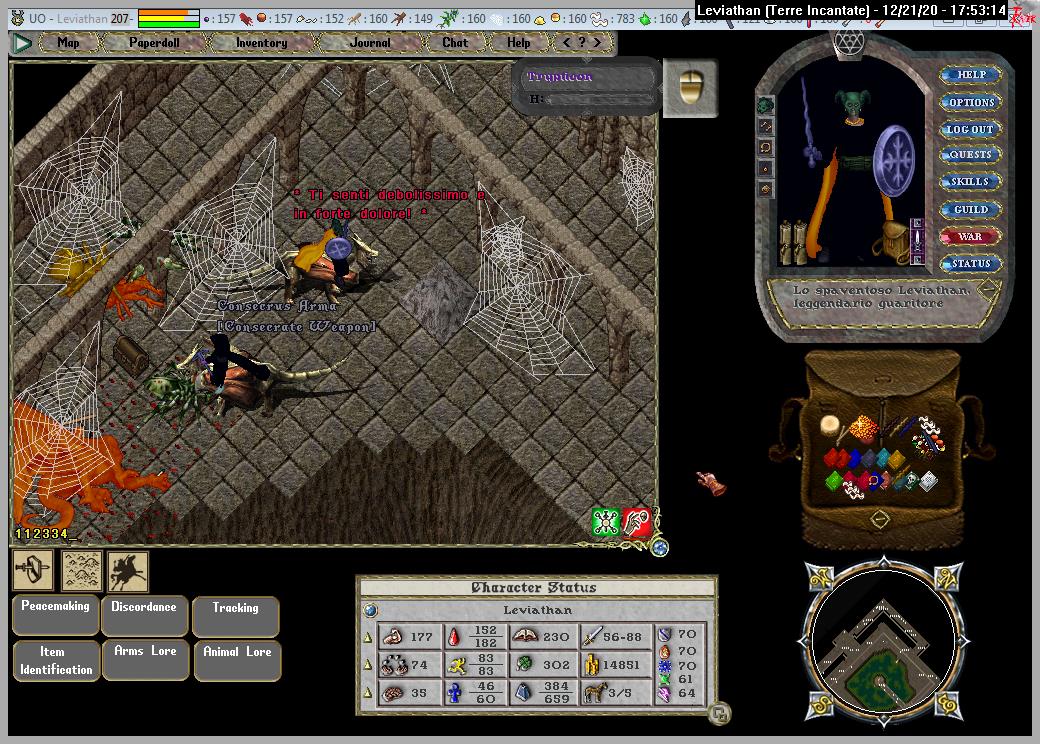
Task: Minimize the paperdoll using the small diamond button
Action: pos(989,288)
